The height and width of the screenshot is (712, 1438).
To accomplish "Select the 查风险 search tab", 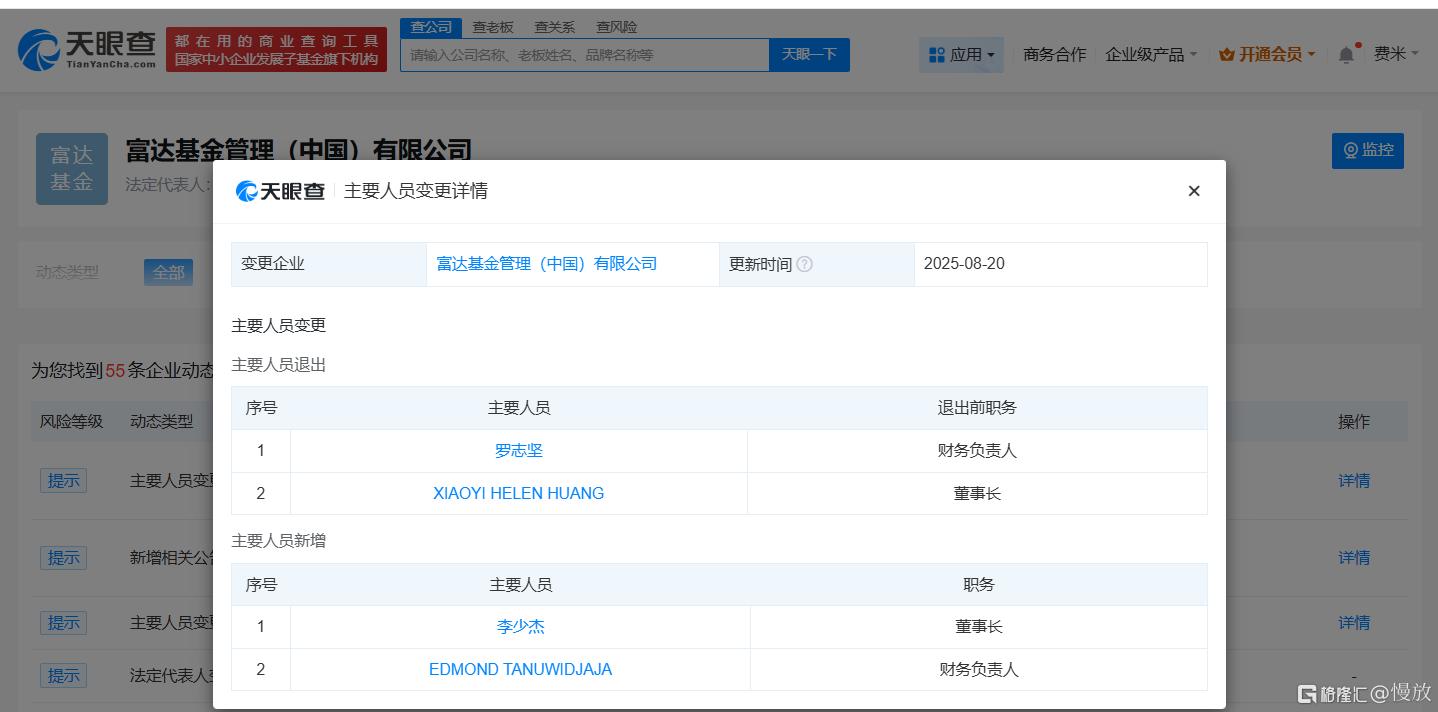I will (x=617, y=27).
